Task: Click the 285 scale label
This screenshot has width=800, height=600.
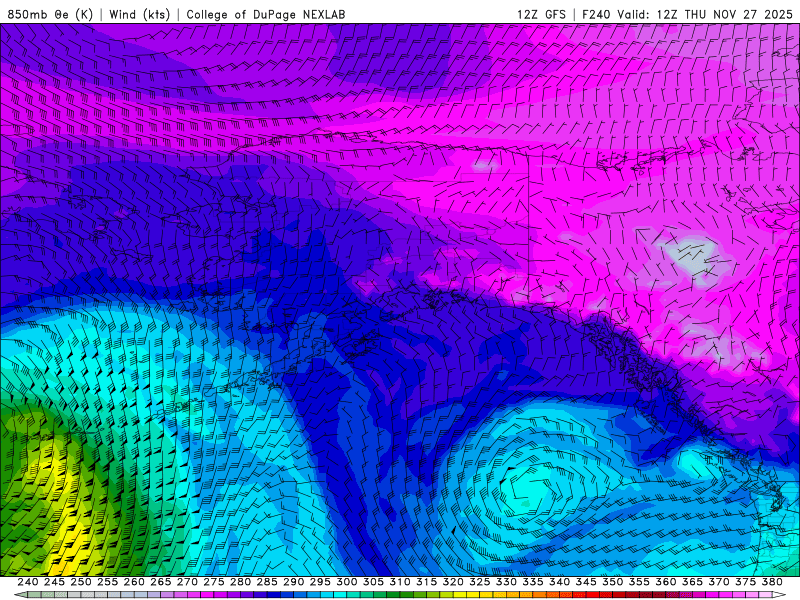Action: (x=267, y=582)
